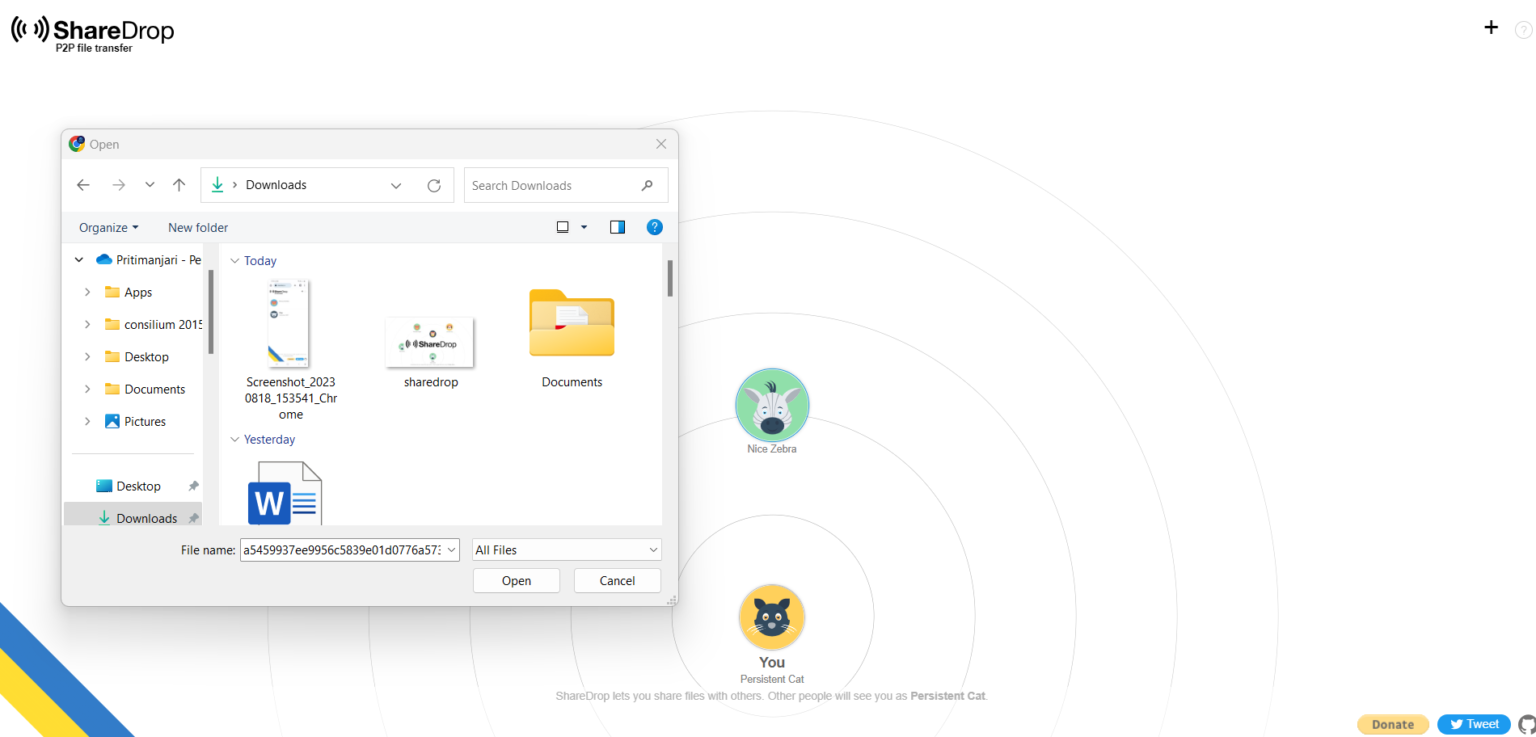
Task: Click the GitHub icon in the corner
Action: pyautogui.click(x=1528, y=723)
